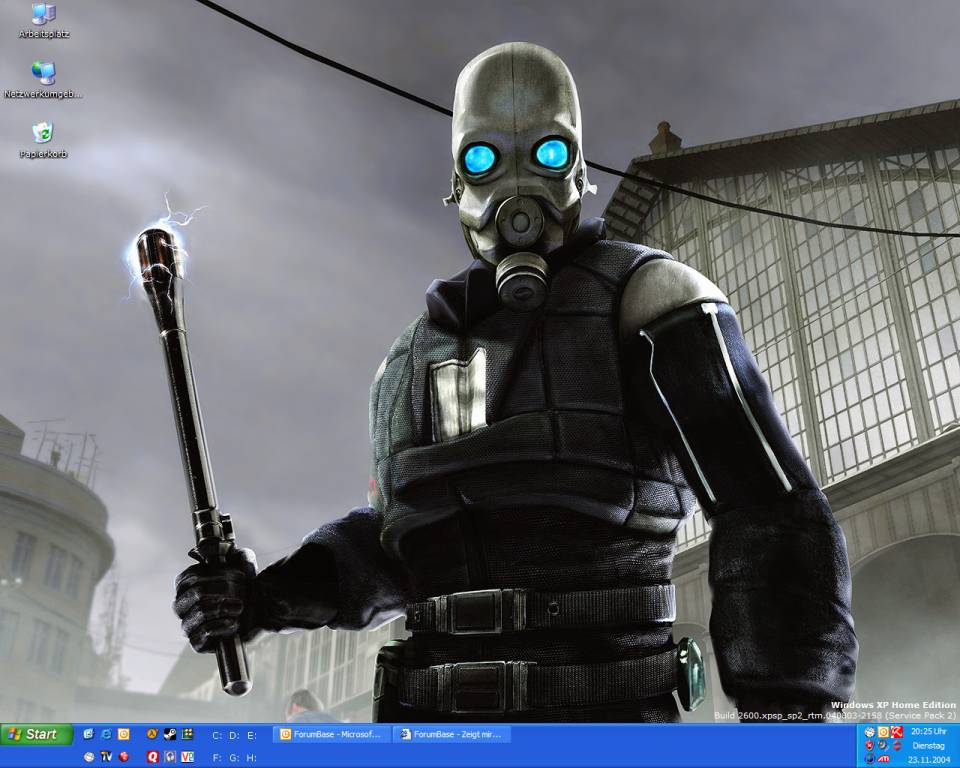The width and height of the screenshot is (960, 768).
Task: Launch Half-Life from the quick launch bar
Action: (x=152, y=734)
